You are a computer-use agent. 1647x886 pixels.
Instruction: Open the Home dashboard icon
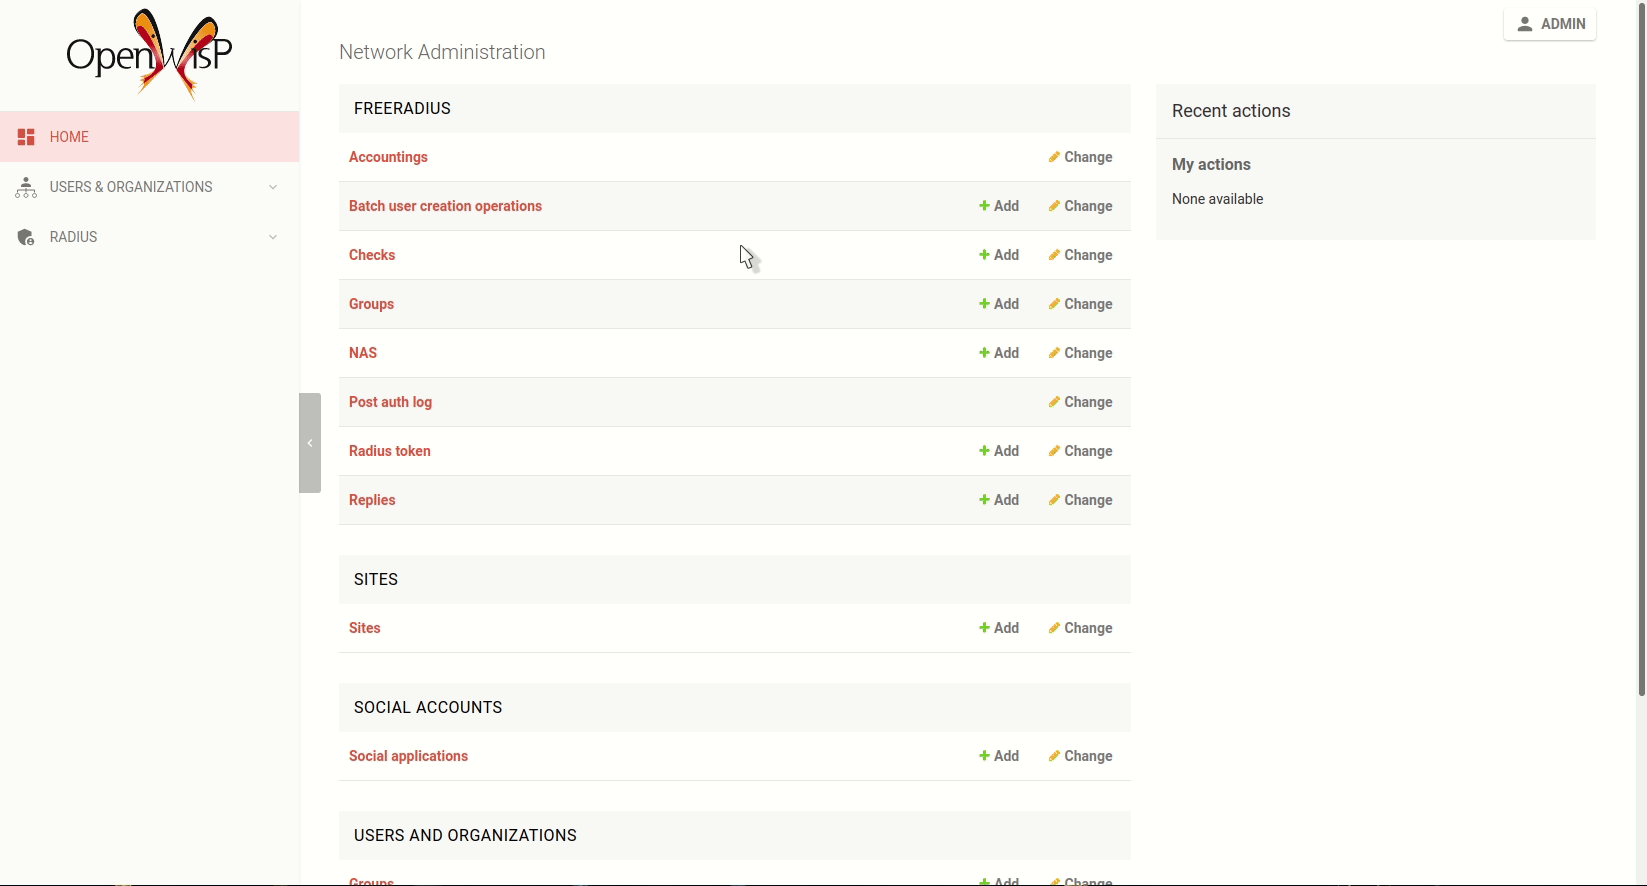[x=26, y=137]
